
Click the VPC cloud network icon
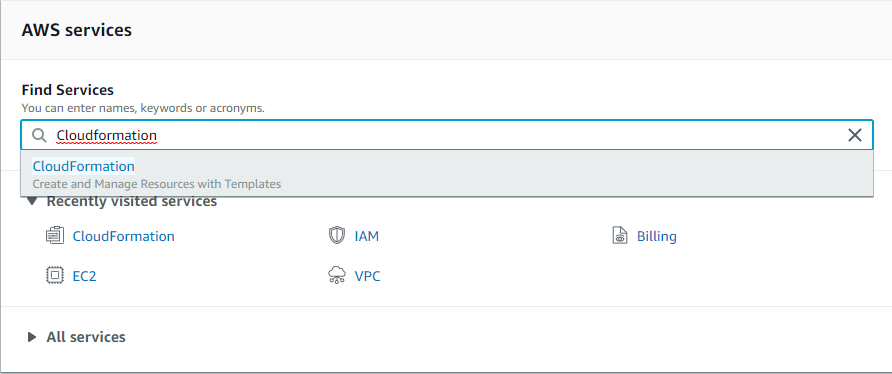(x=337, y=276)
